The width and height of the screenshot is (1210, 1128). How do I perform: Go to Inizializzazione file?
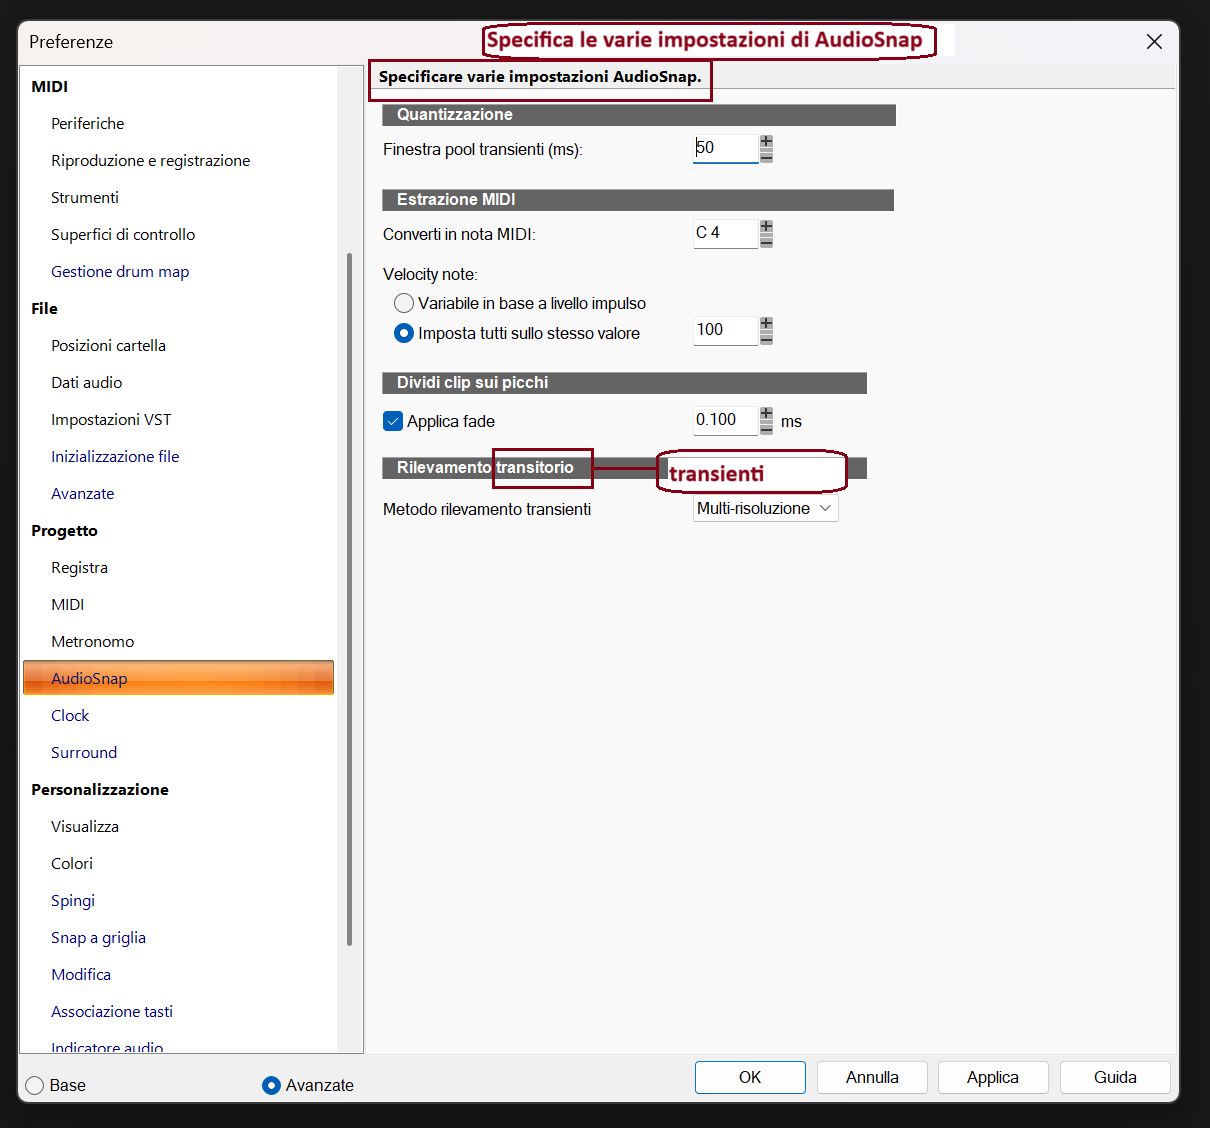[115, 456]
